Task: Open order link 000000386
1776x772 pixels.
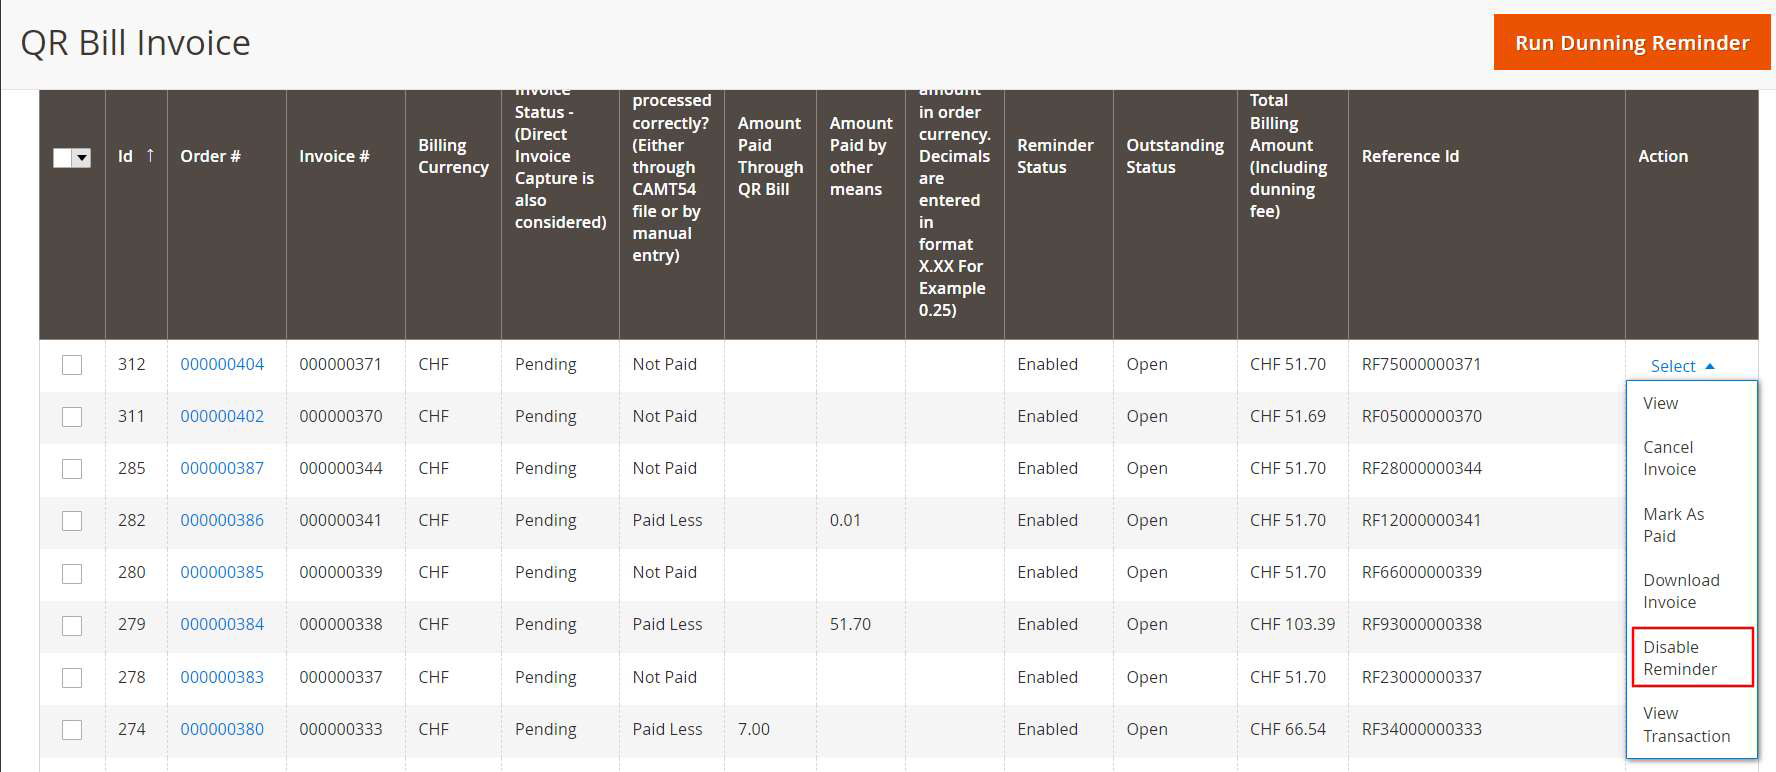Action: pos(222,521)
